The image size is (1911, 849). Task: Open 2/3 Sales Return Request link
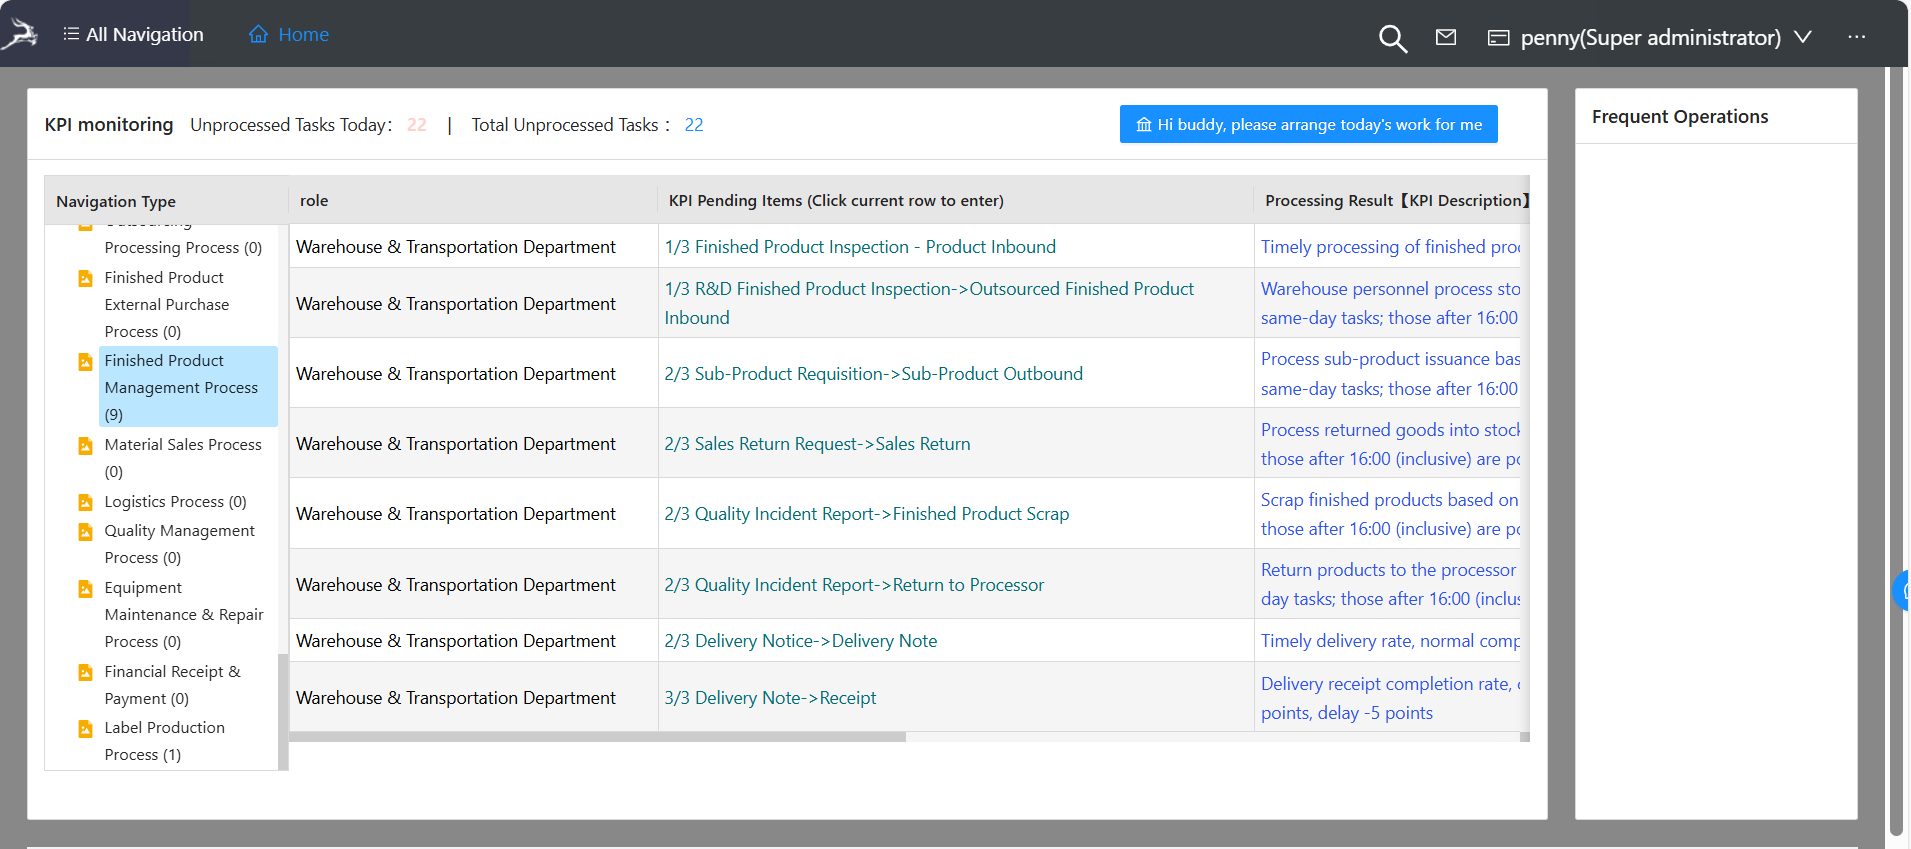[x=817, y=444]
